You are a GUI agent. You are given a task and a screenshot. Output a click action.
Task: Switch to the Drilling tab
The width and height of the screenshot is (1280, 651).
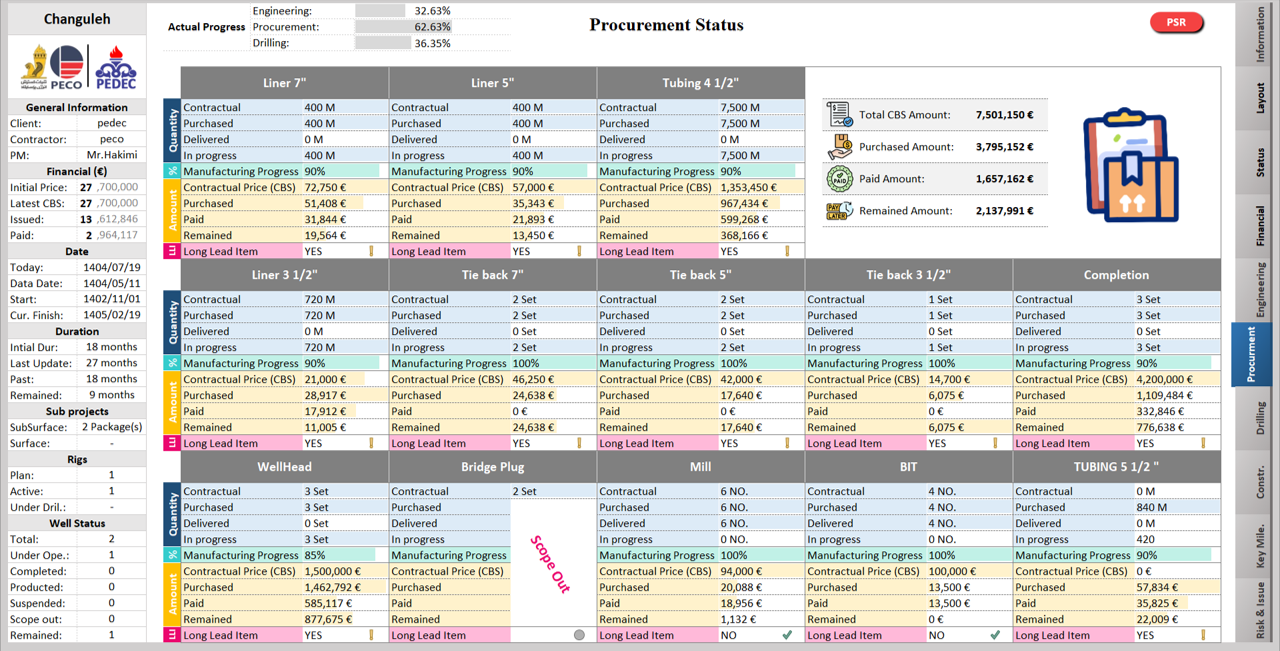tap(1260, 418)
